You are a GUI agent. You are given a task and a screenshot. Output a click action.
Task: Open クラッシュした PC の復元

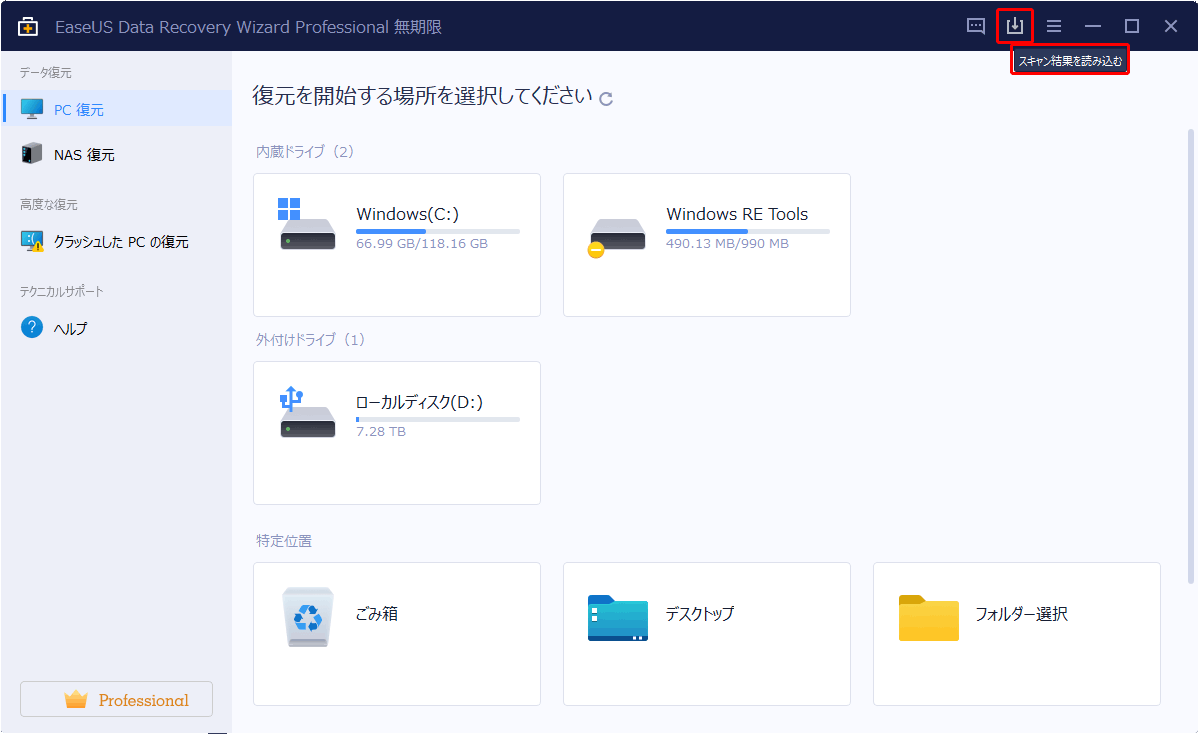click(x=116, y=241)
